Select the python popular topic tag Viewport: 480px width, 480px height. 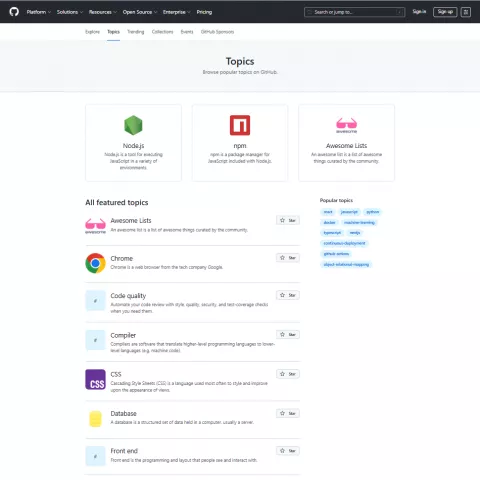[373, 212]
